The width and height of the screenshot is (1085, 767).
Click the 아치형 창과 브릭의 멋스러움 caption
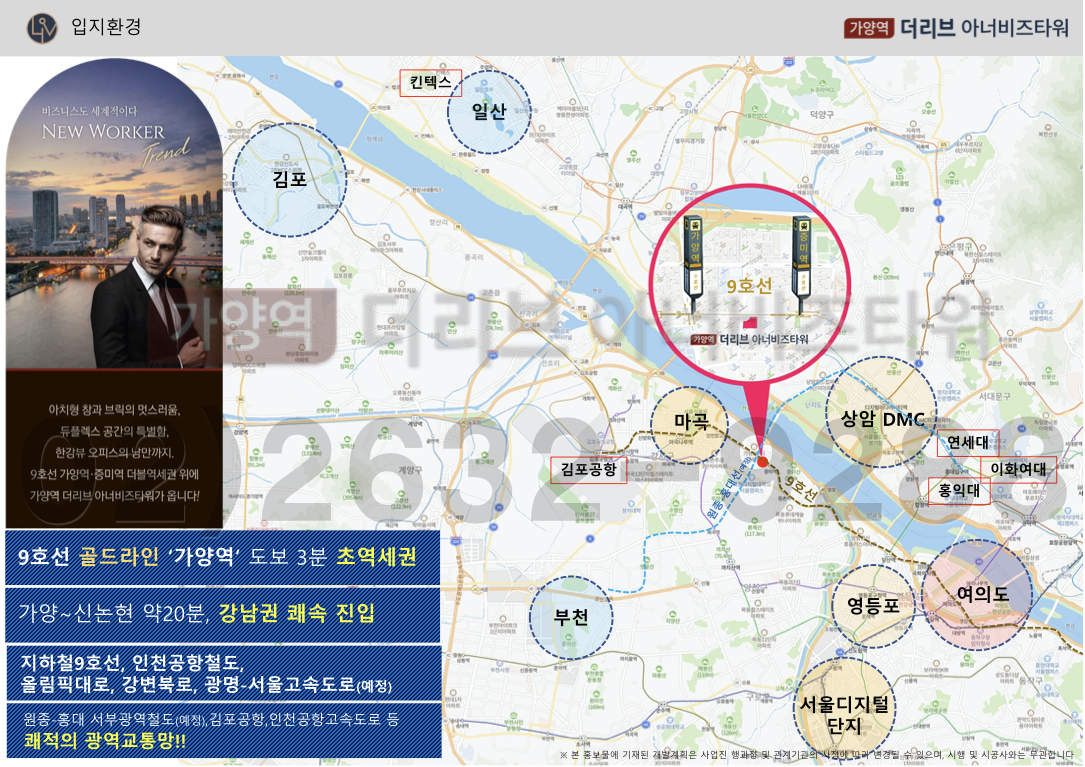114,410
